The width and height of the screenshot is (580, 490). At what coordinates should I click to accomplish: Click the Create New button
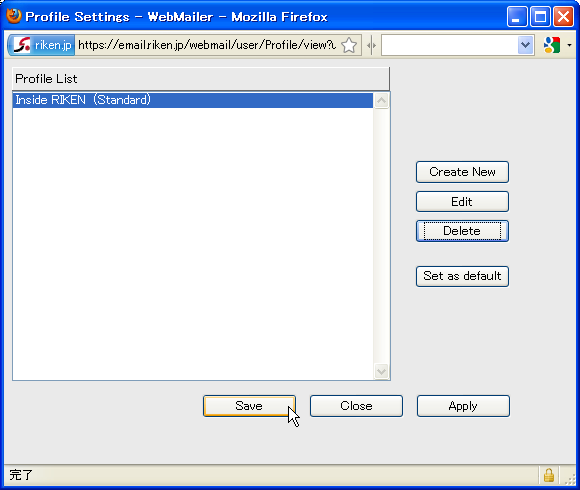tap(462, 172)
